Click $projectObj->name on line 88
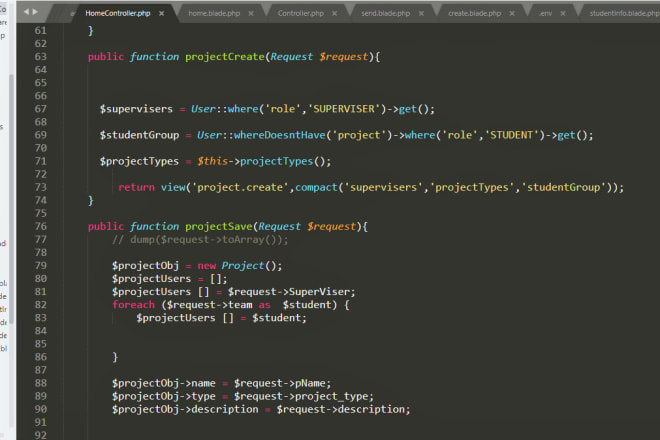 click(x=164, y=383)
